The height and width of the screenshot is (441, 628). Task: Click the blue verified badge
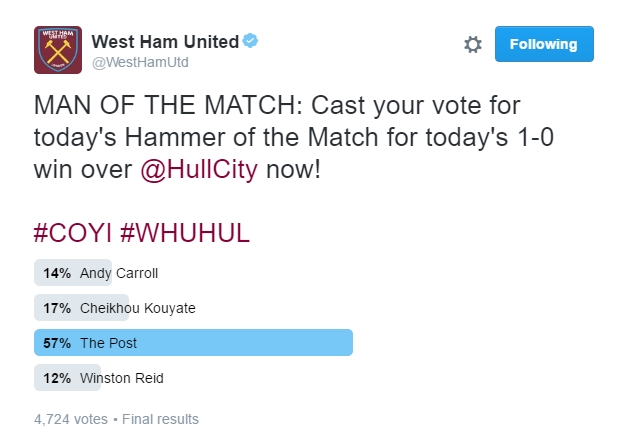pos(250,41)
